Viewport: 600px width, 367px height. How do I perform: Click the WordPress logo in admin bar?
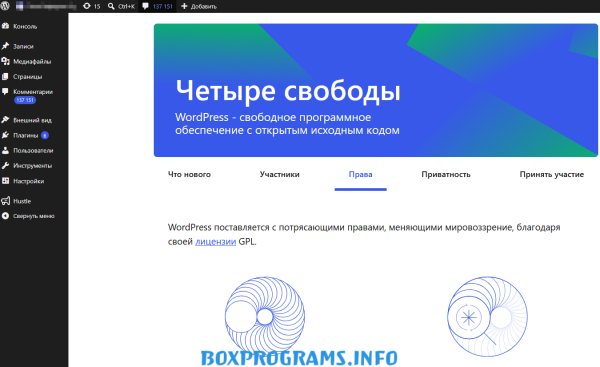pyautogui.click(x=5, y=6)
